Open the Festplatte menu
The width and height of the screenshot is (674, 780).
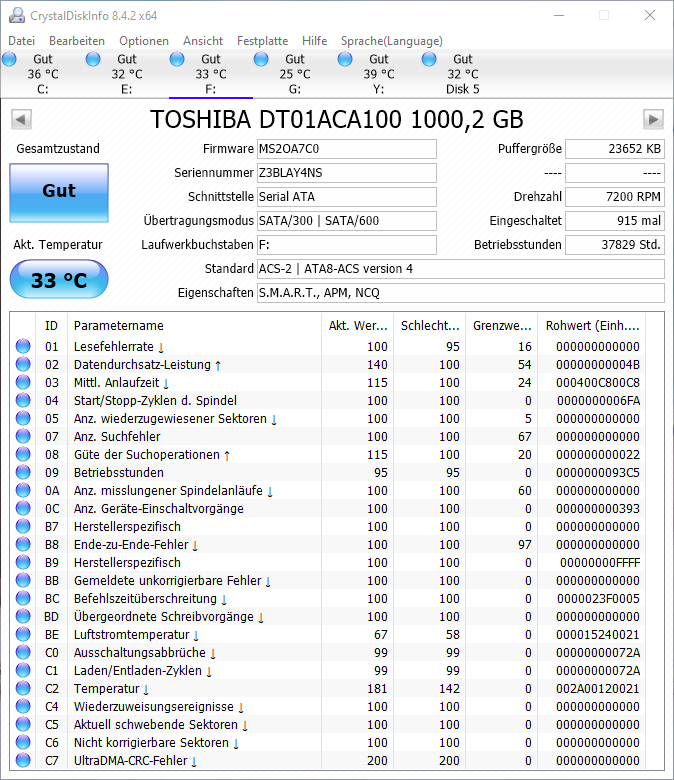pos(263,41)
